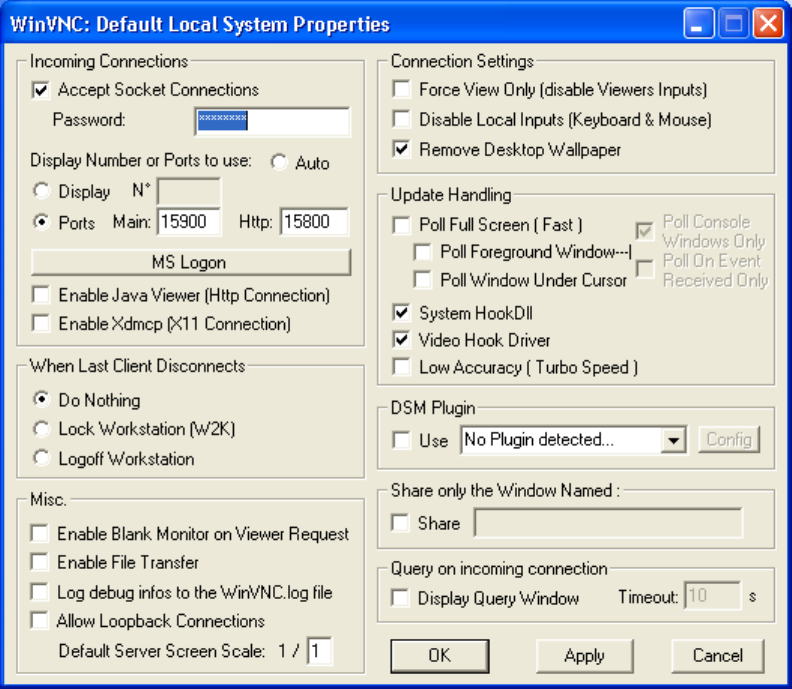Click the Http port field showing 15800
Viewport: 792px width, 689px height.
[314, 222]
